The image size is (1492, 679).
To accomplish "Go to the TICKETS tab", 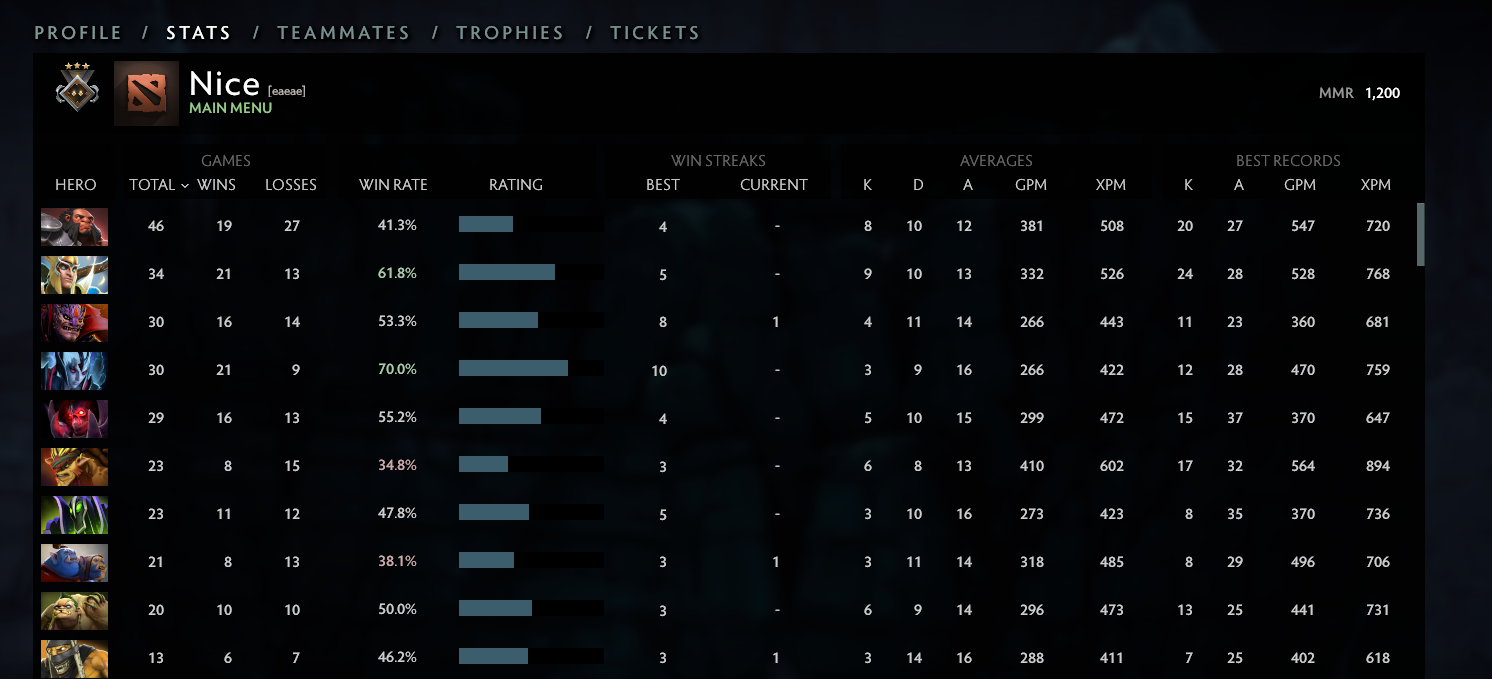I will [x=655, y=32].
